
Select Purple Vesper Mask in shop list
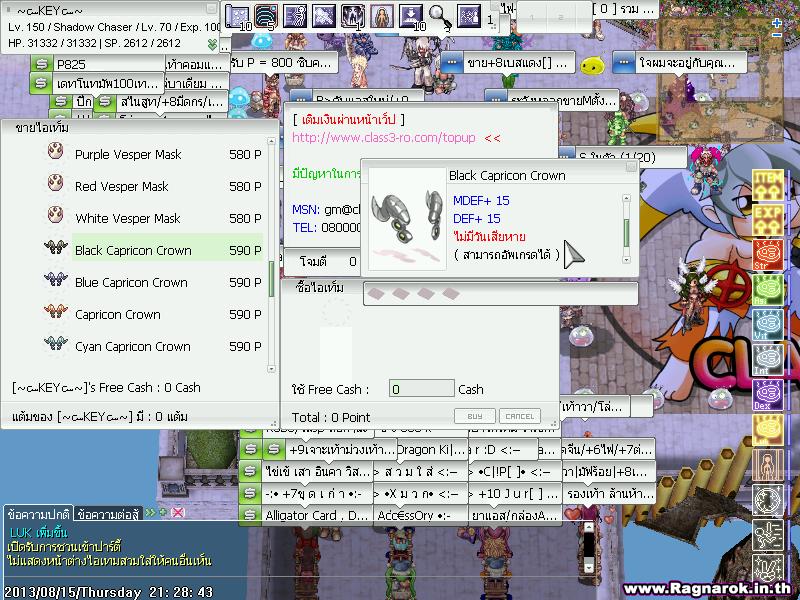[x=153, y=154]
